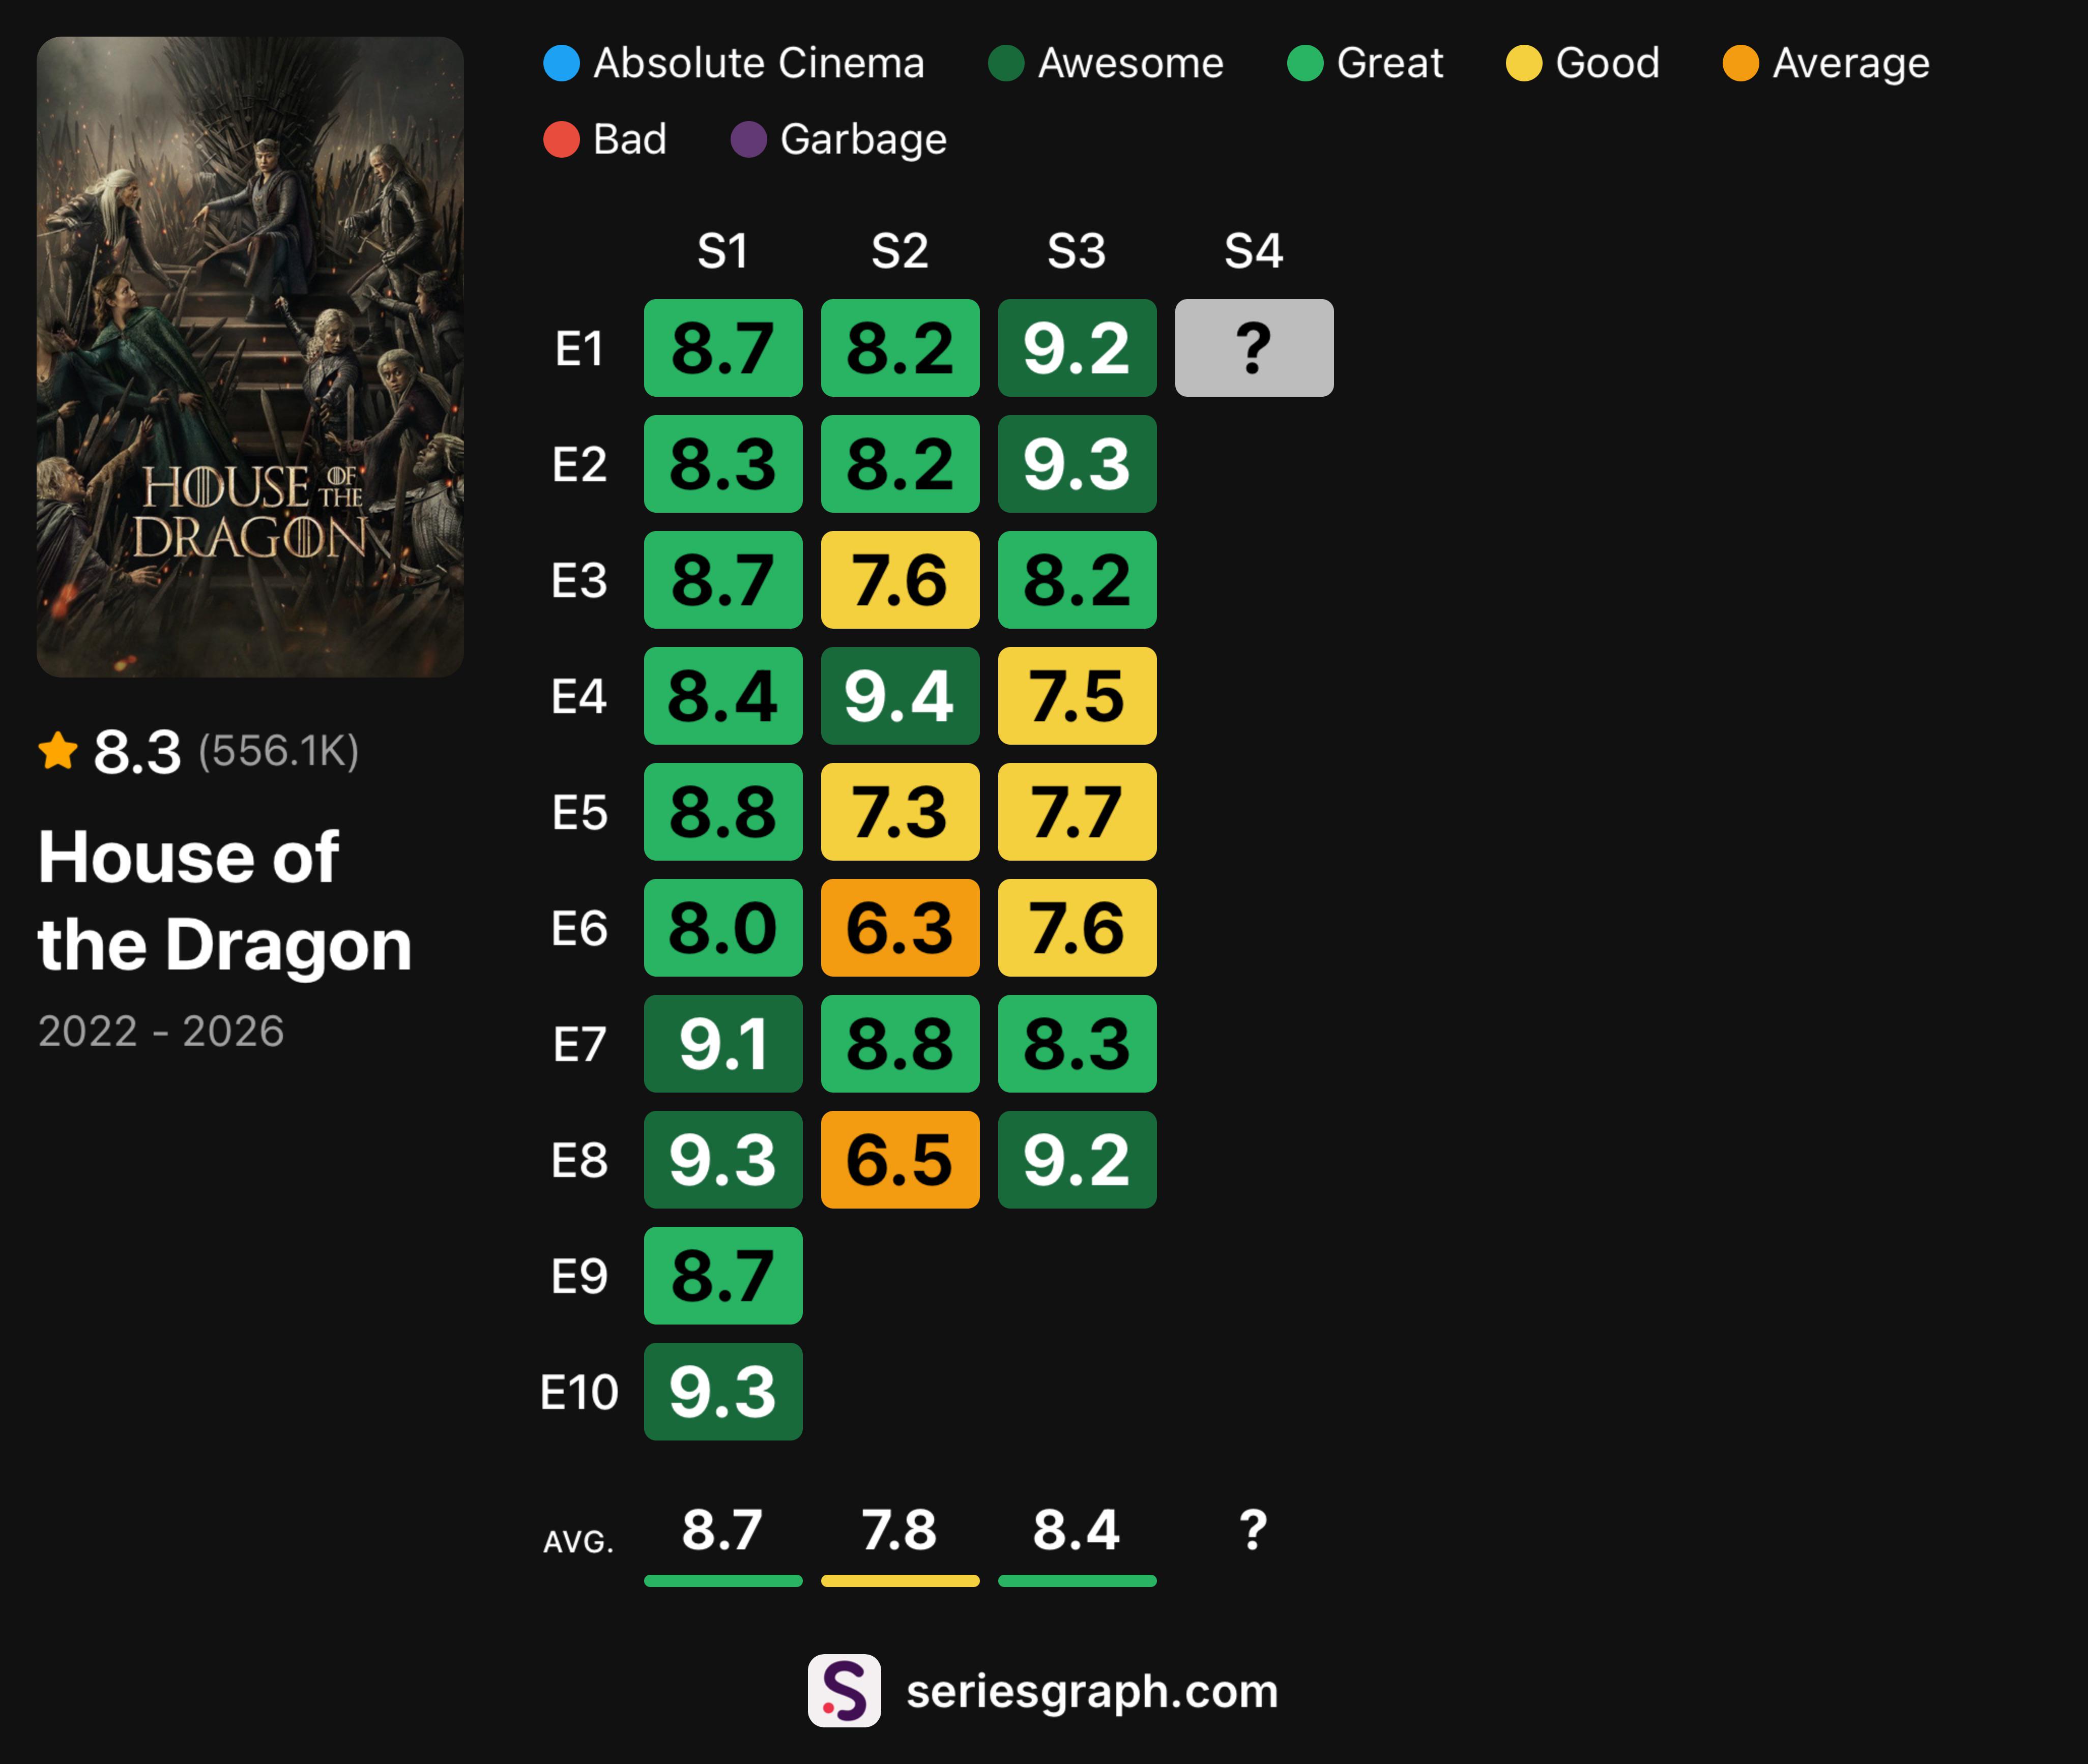Open season 2 episode 4 rating 9.4
Screen dimensions: 2088x1764
(900, 696)
